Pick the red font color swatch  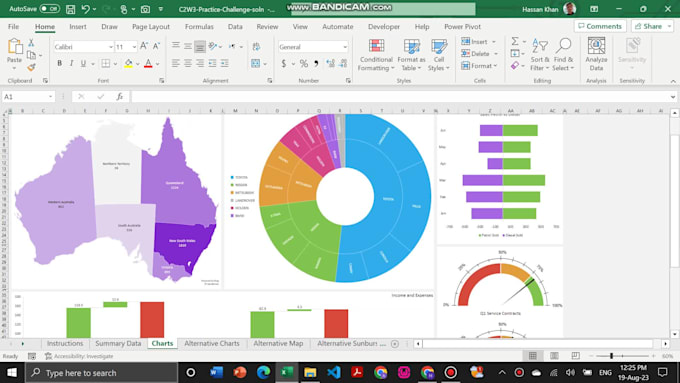pos(148,64)
